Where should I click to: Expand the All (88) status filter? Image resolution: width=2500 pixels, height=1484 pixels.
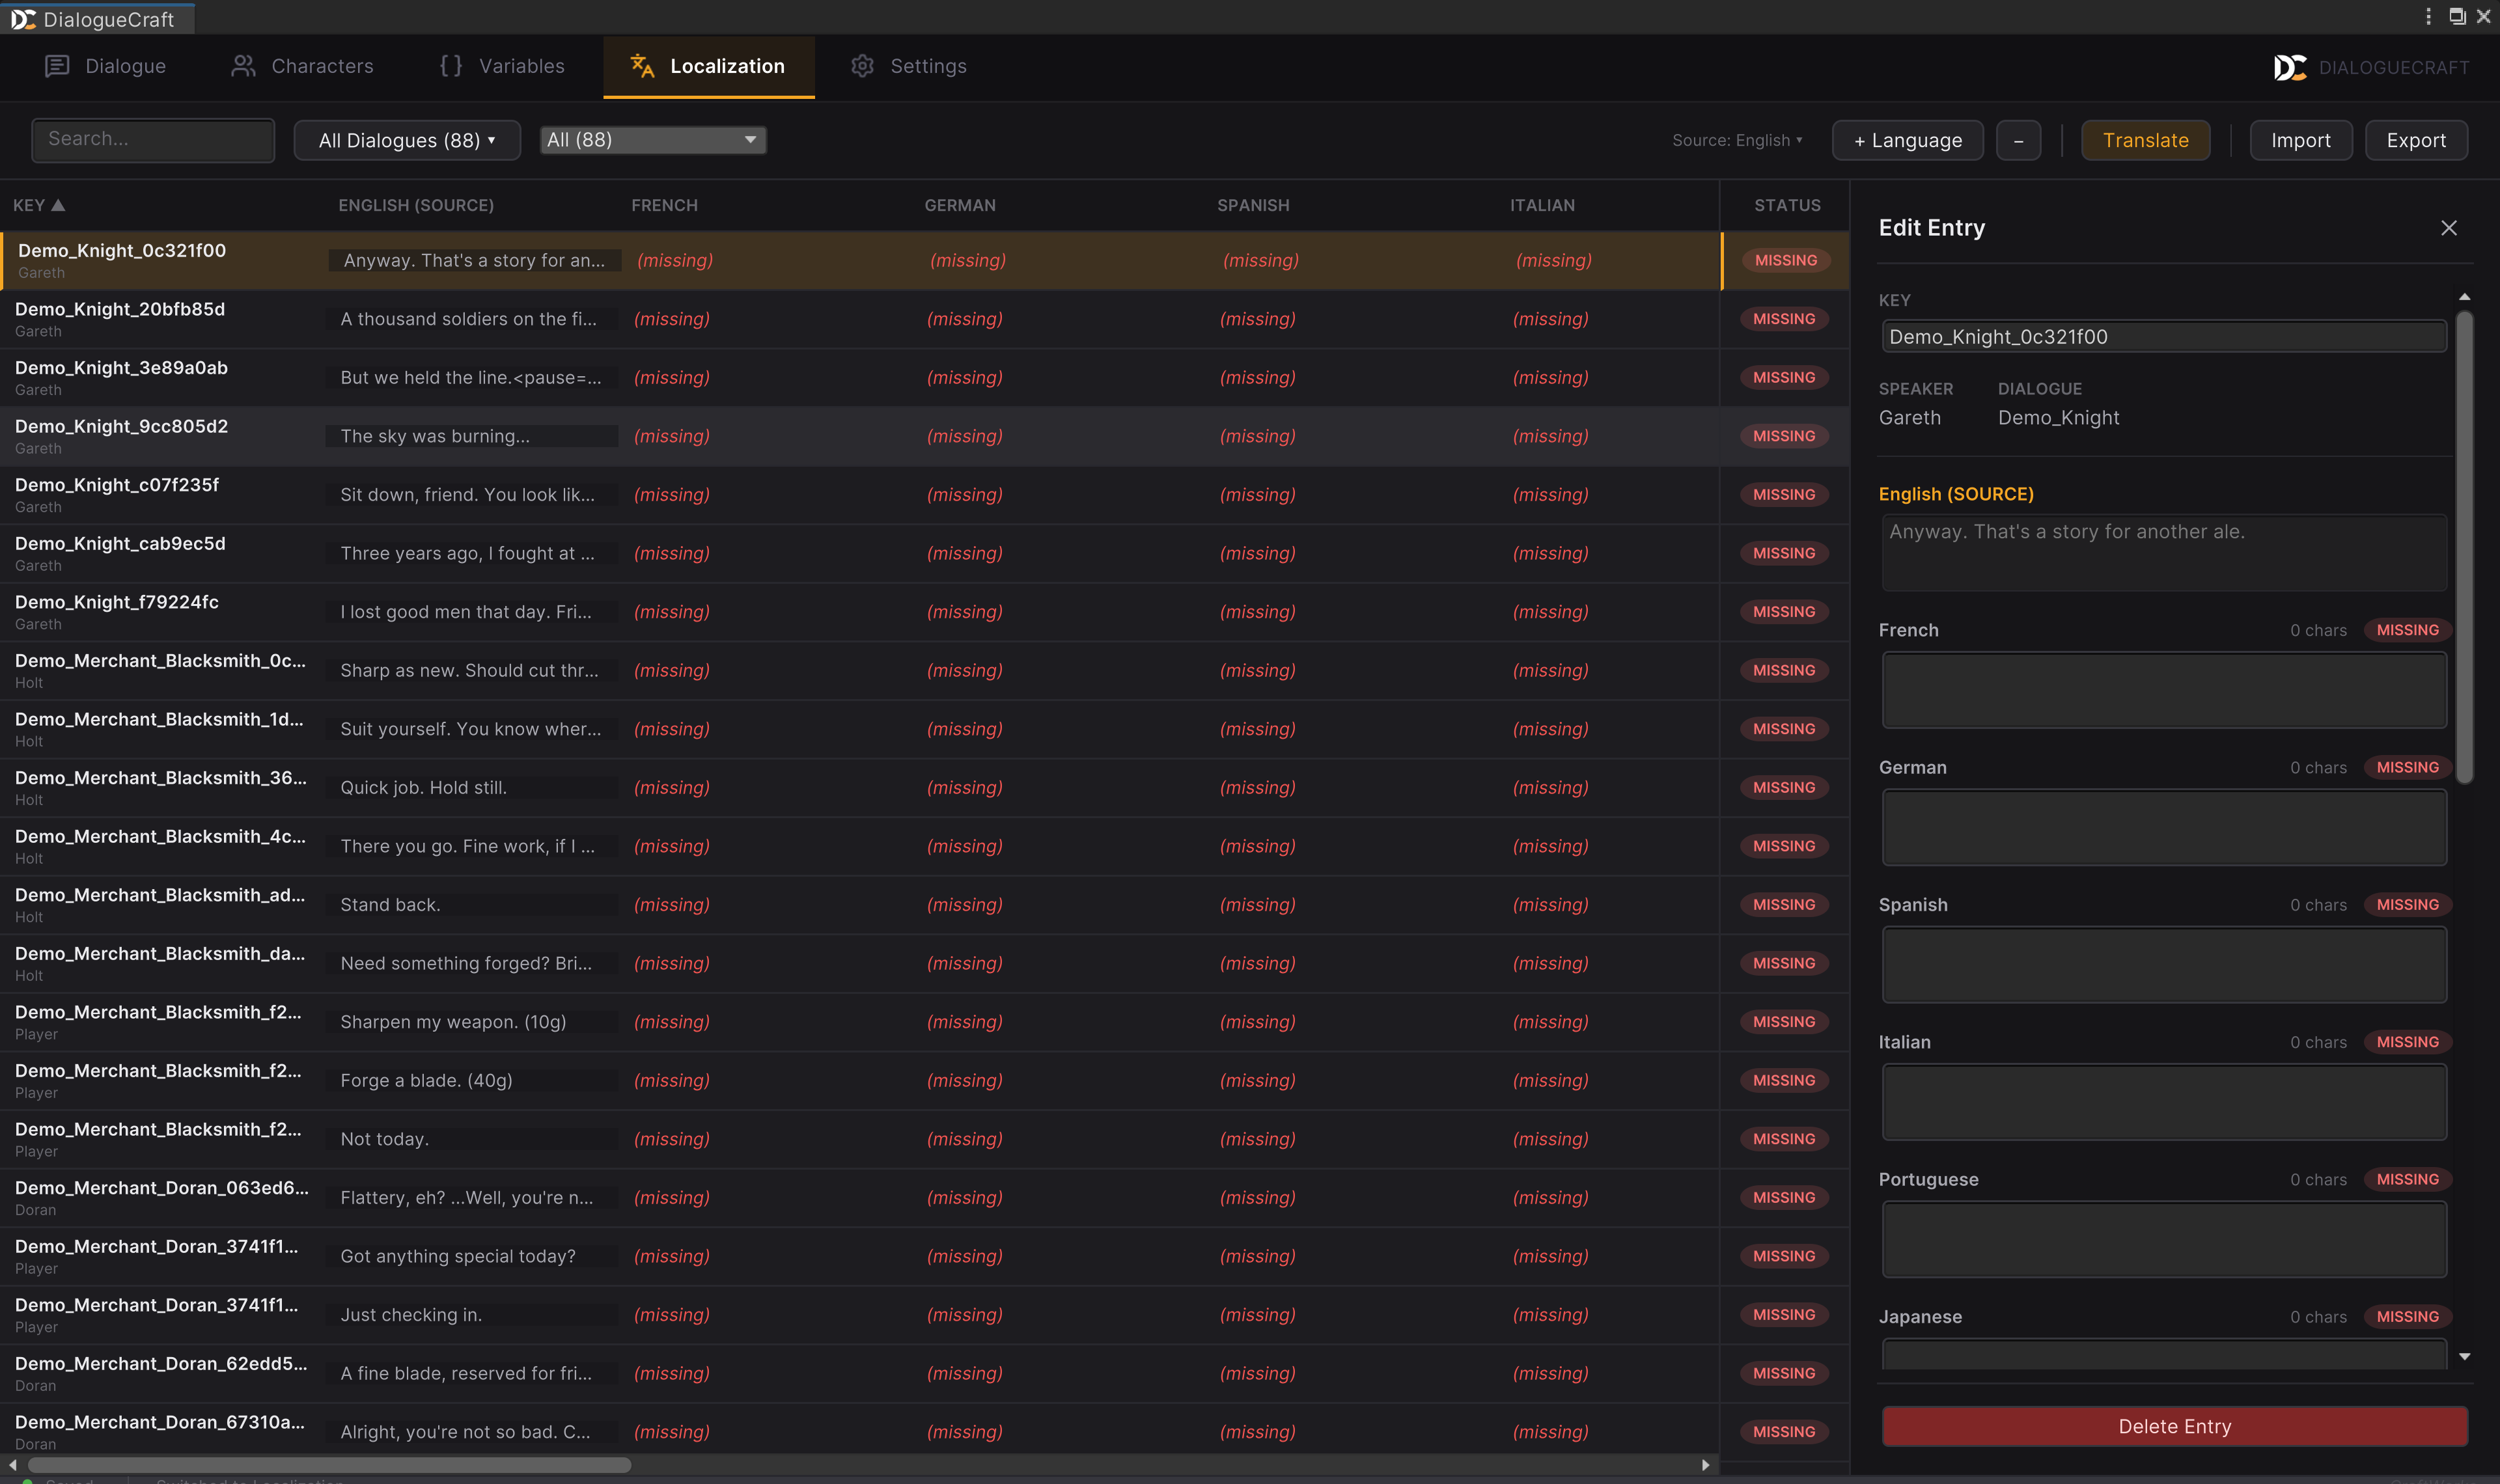653,140
